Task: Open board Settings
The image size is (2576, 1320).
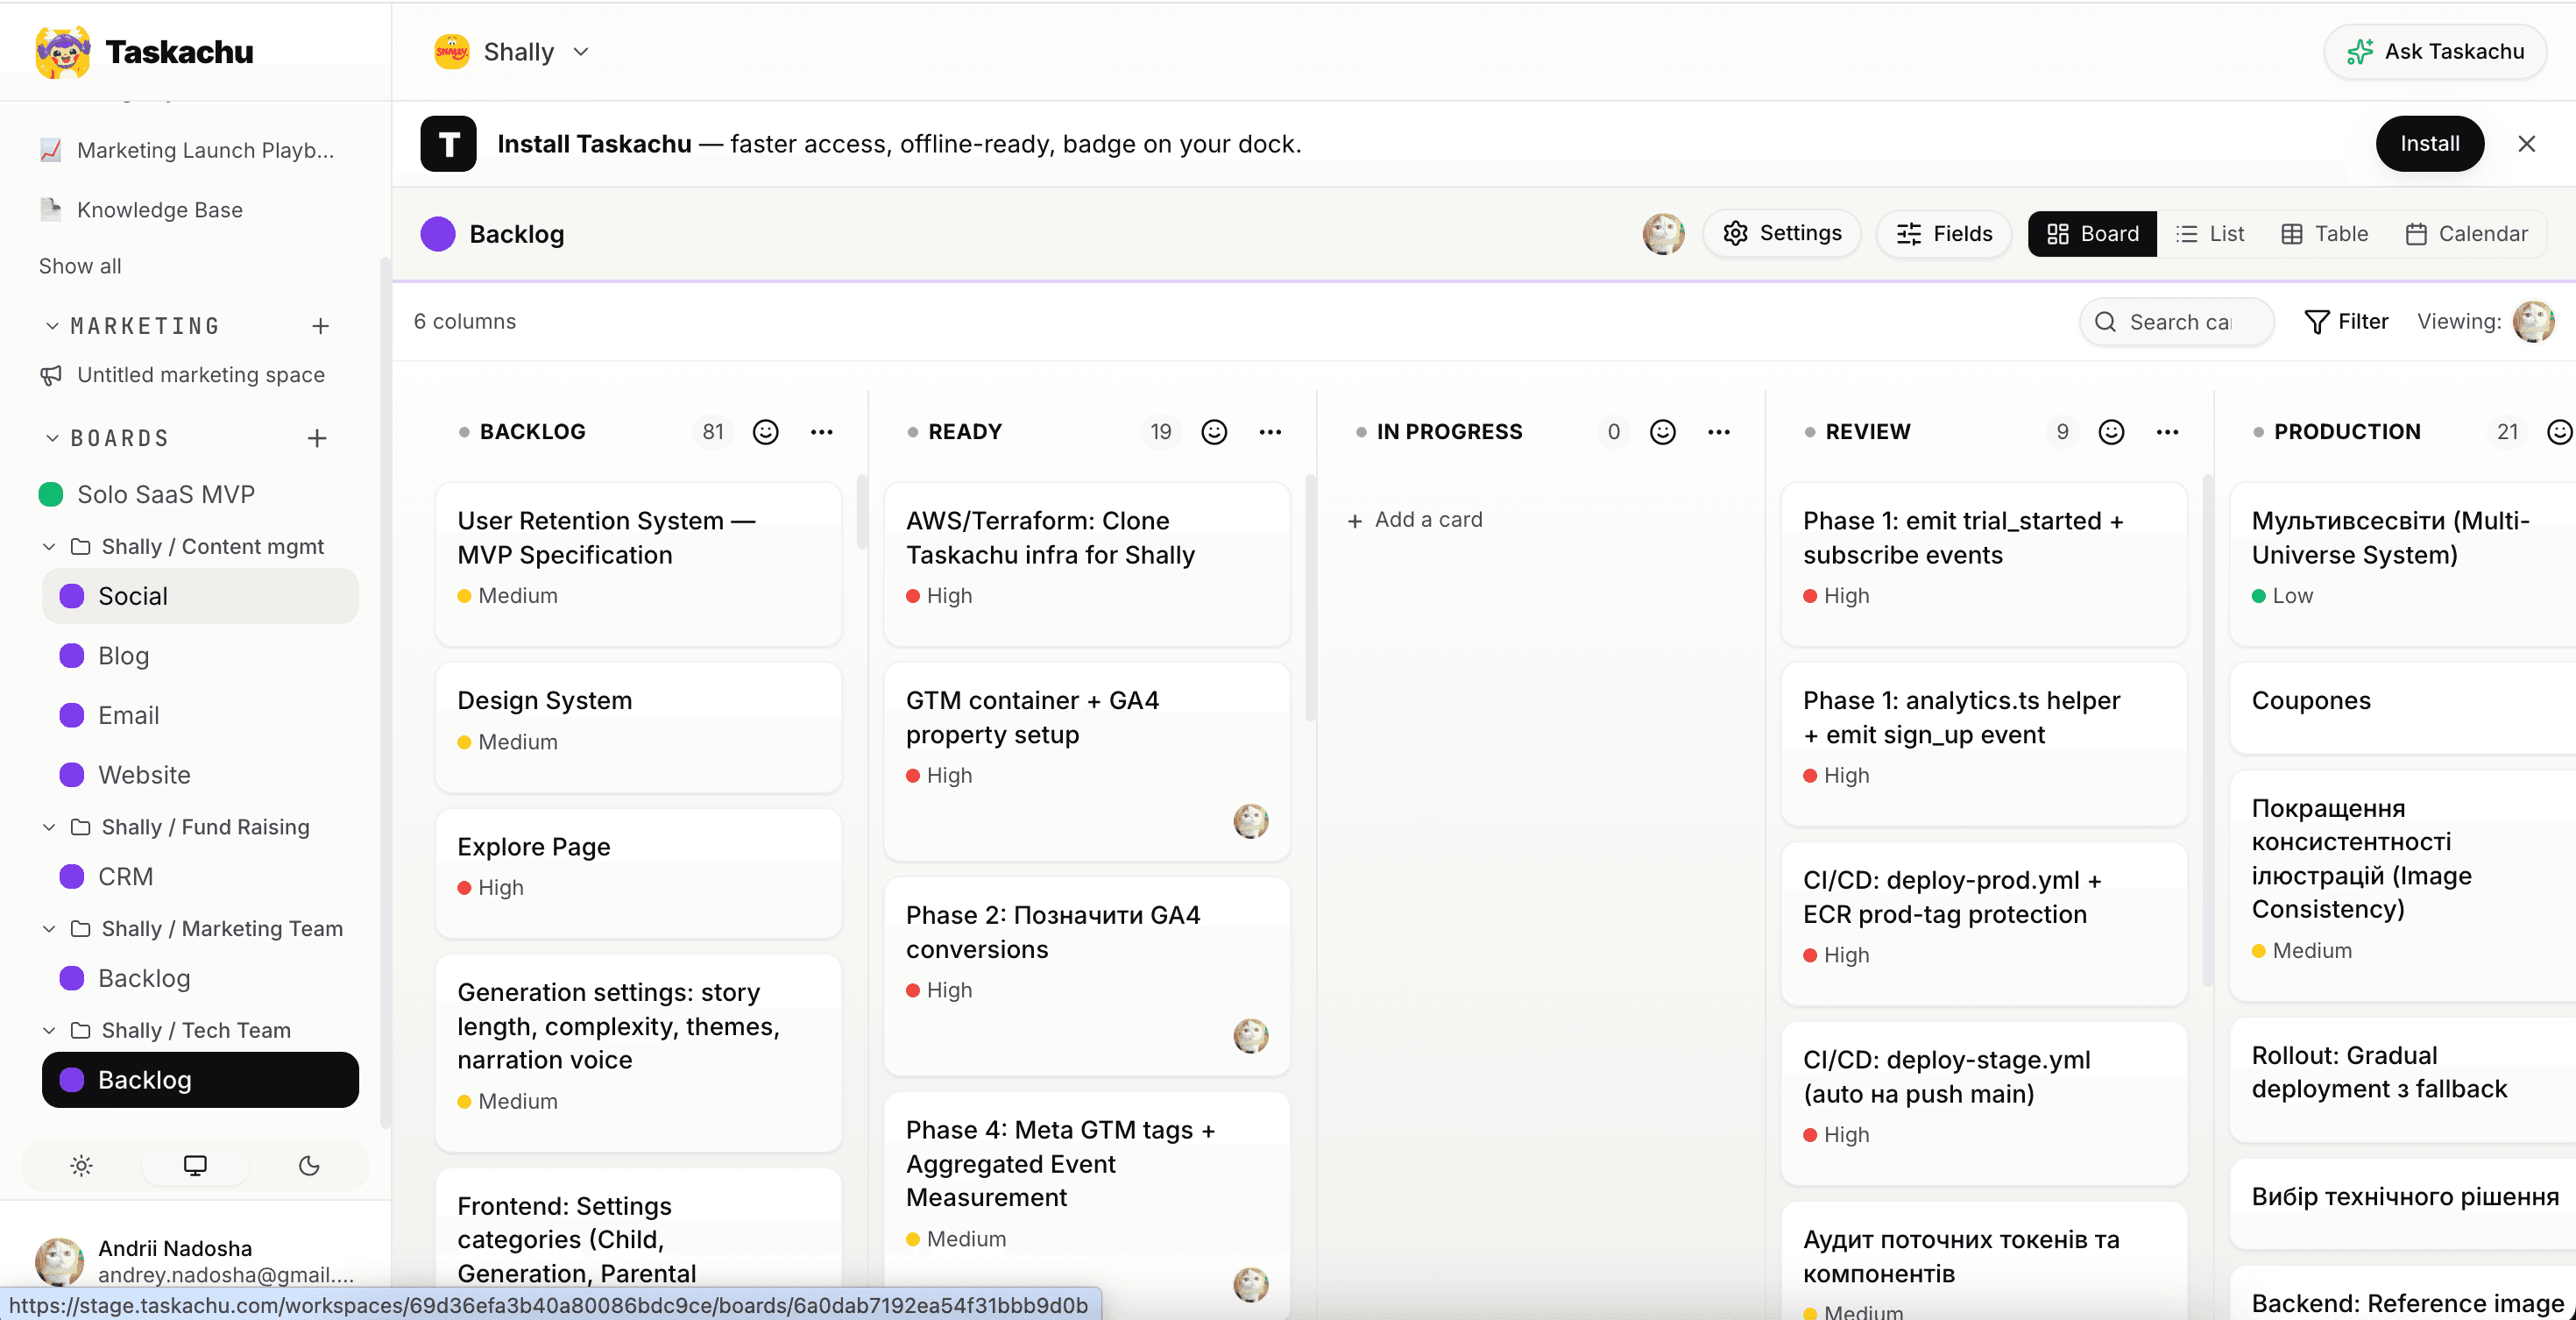Action: point(1782,234)
